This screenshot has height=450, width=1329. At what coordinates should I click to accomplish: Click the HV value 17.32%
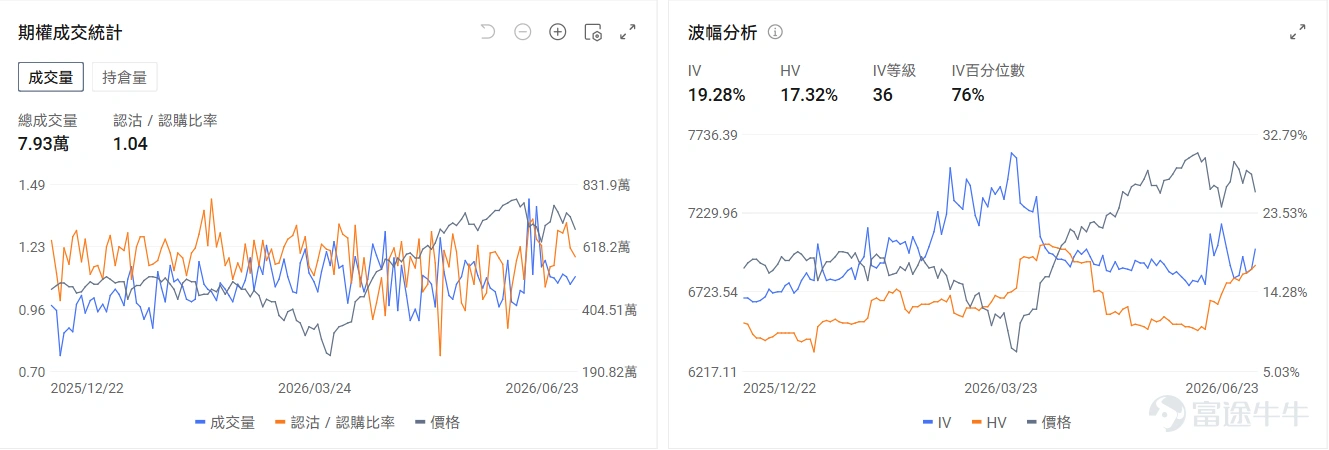point(809,95)
